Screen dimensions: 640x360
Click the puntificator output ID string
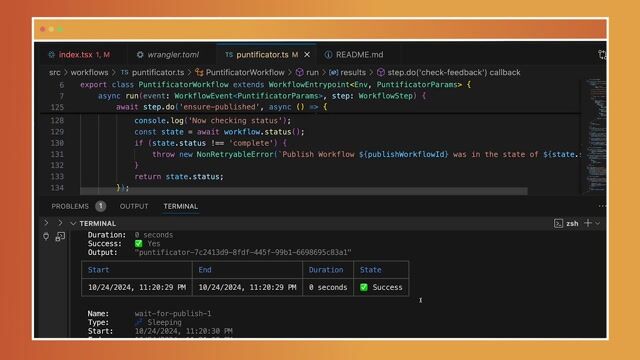[243, 253]
